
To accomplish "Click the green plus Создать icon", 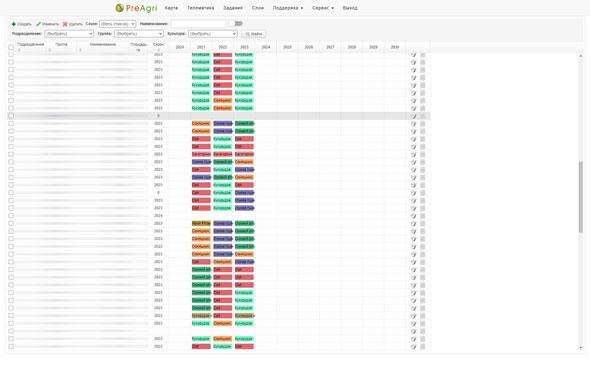I will pyautogui.click(x=14, y=24).
